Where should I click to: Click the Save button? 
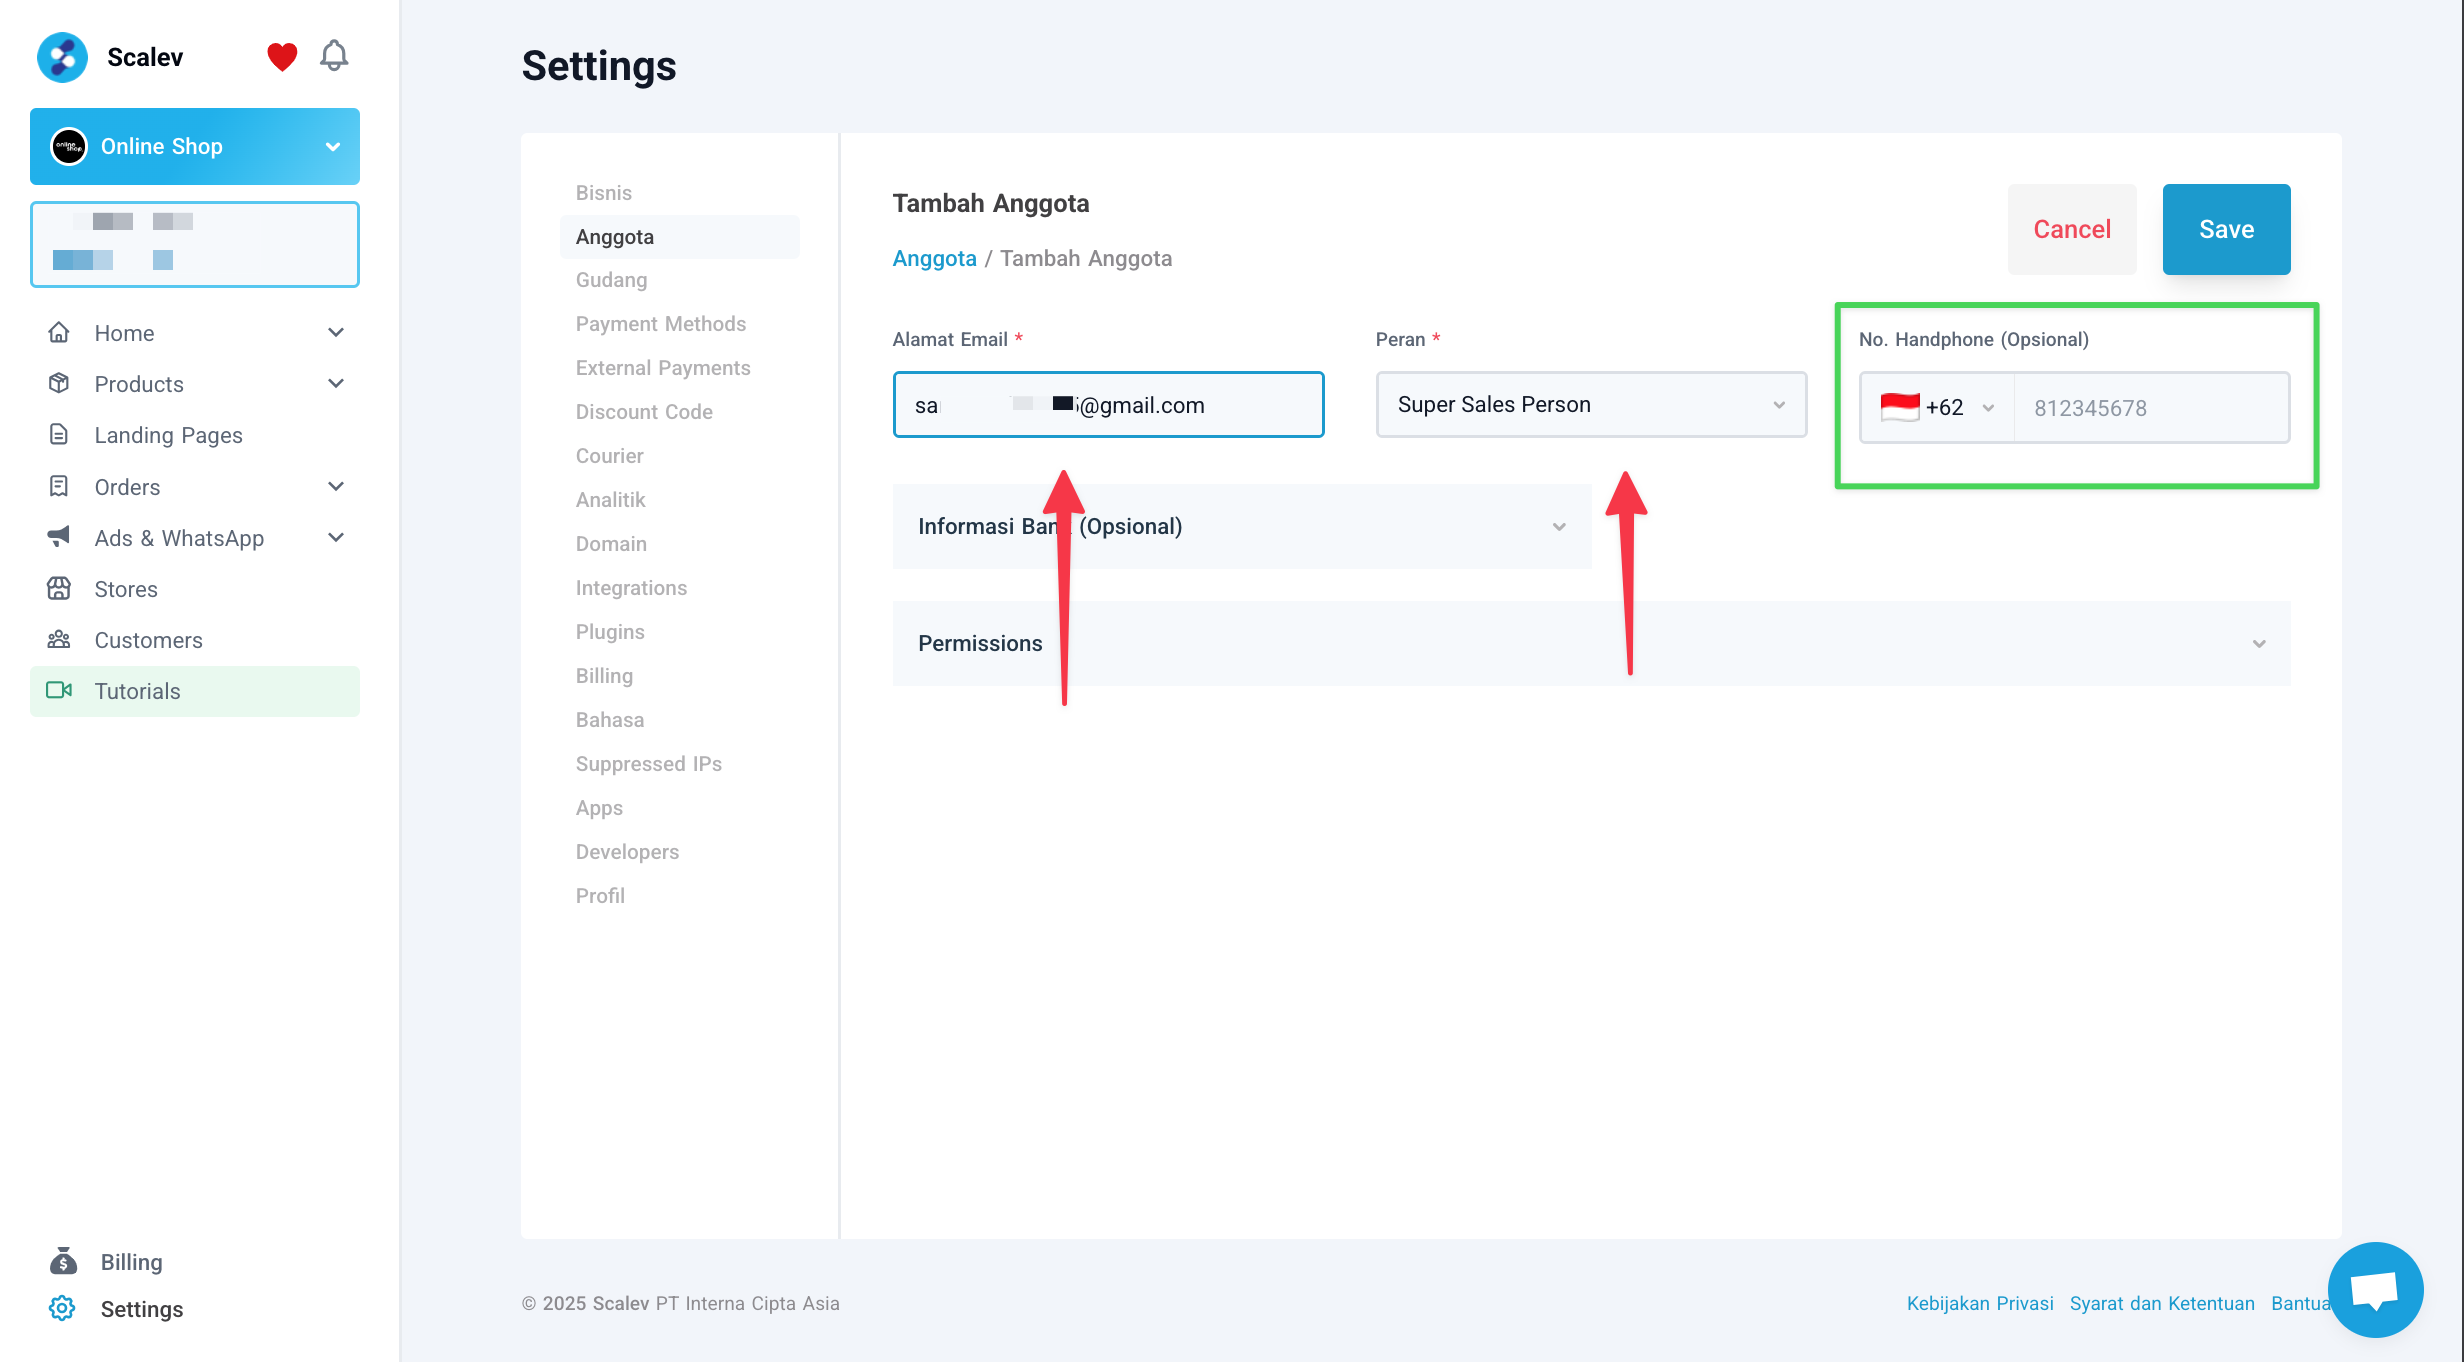[x=2226, y=229]
